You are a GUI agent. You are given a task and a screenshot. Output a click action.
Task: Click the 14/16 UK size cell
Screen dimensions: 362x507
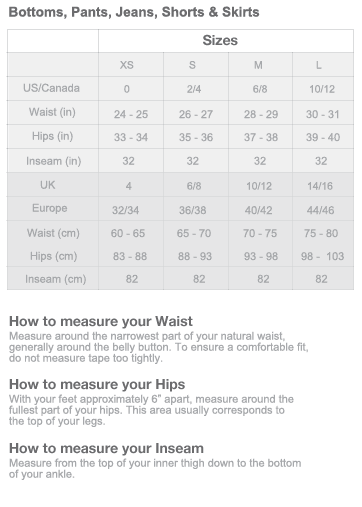[320, 186]
